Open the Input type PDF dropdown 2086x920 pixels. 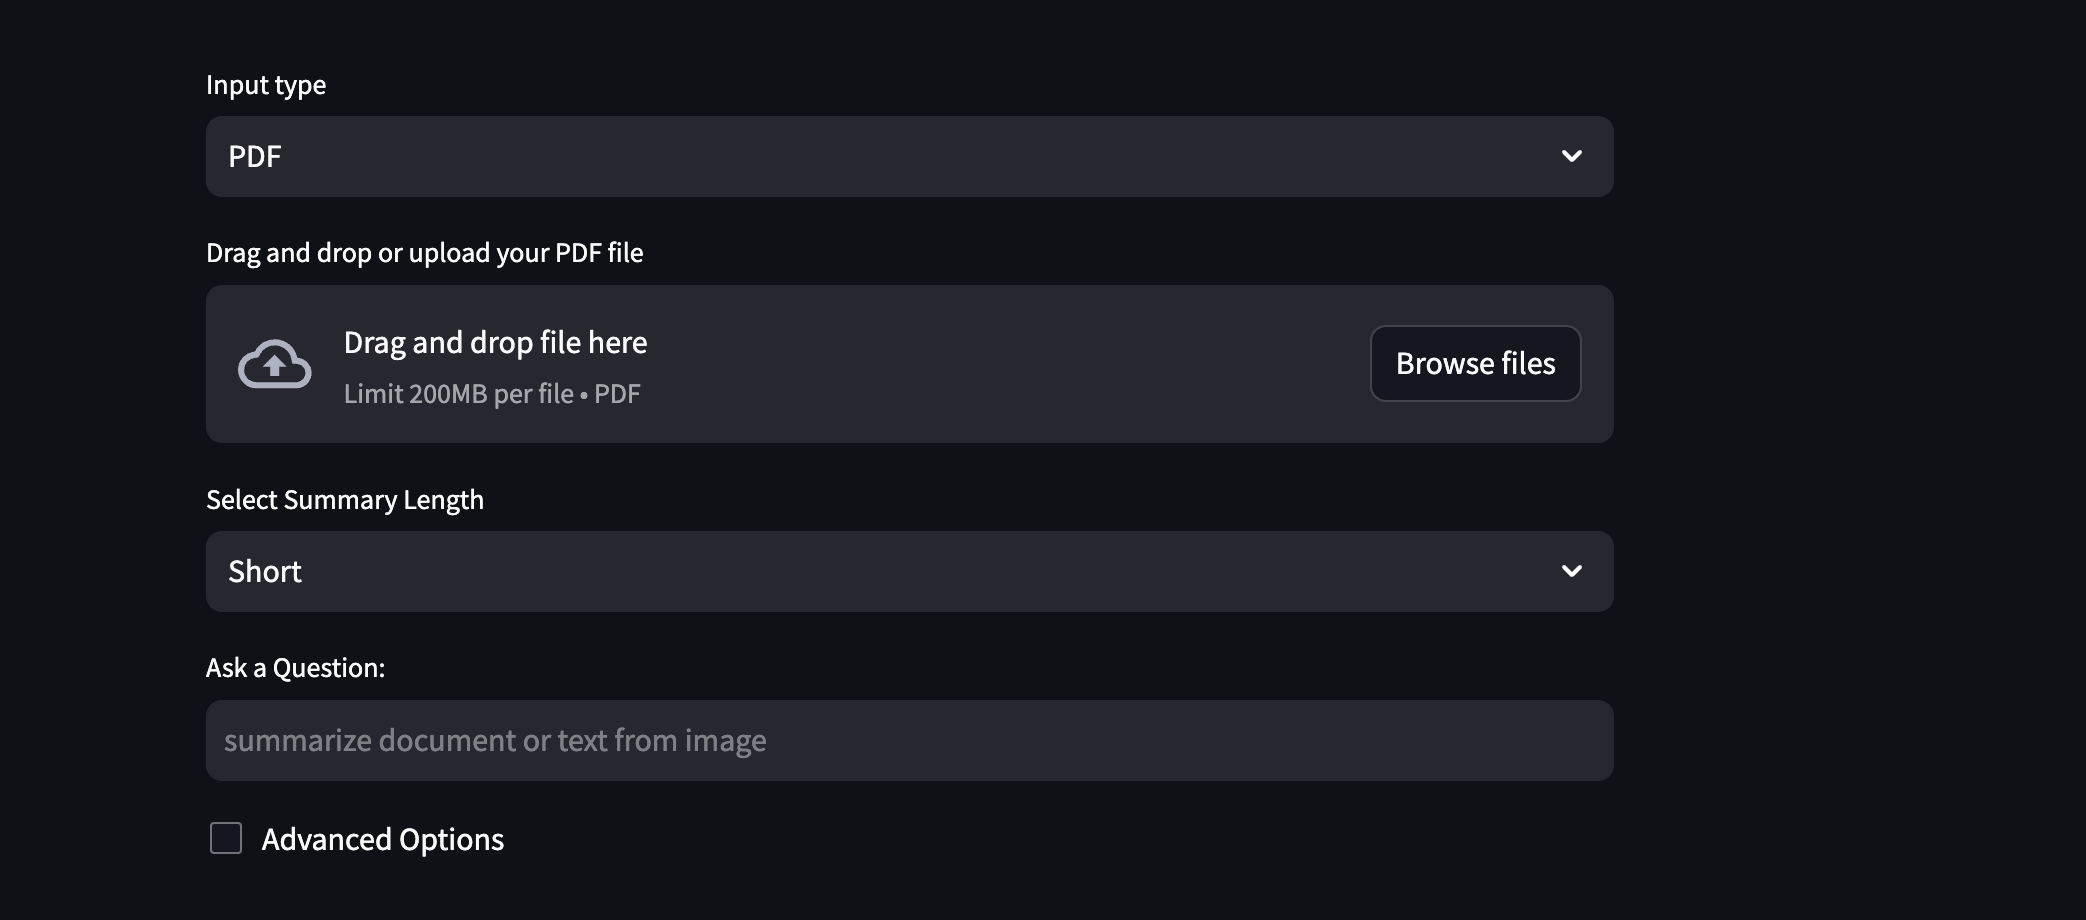coord(908,156)
